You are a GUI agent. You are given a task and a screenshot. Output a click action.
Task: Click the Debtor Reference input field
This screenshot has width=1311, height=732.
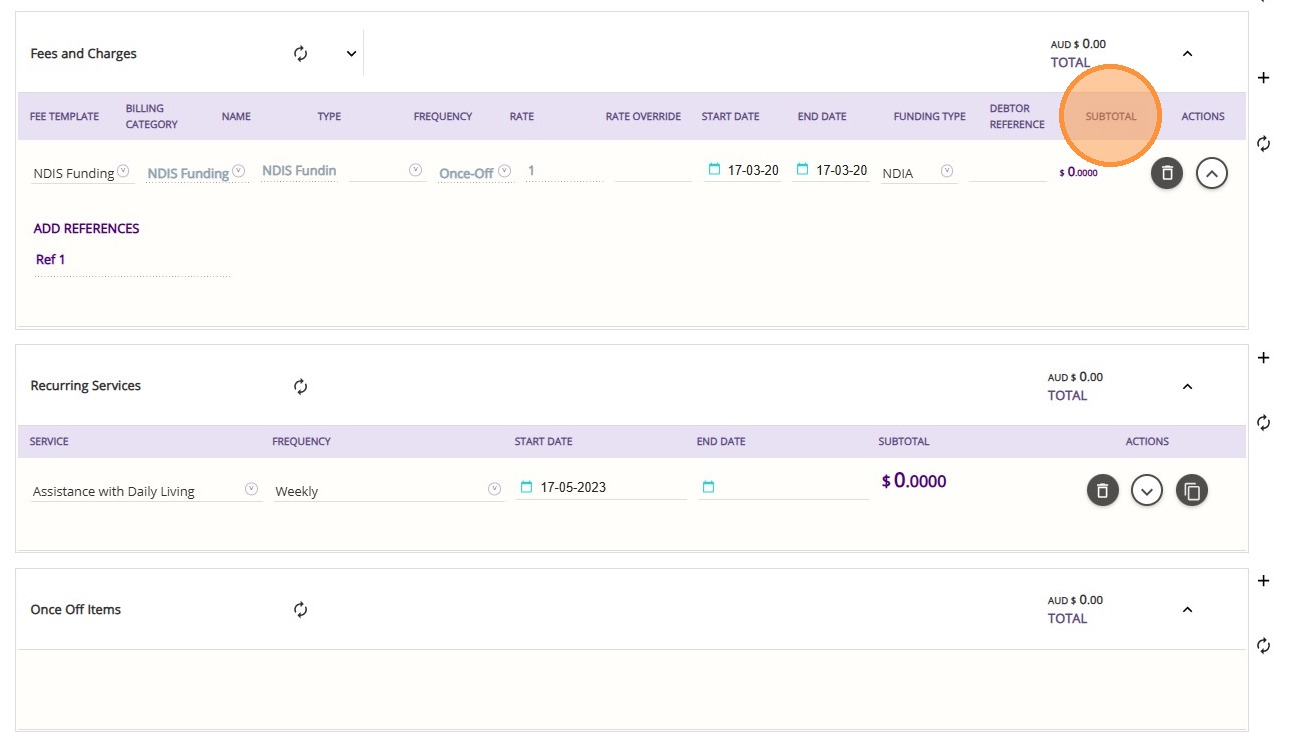pos(1007,171)
